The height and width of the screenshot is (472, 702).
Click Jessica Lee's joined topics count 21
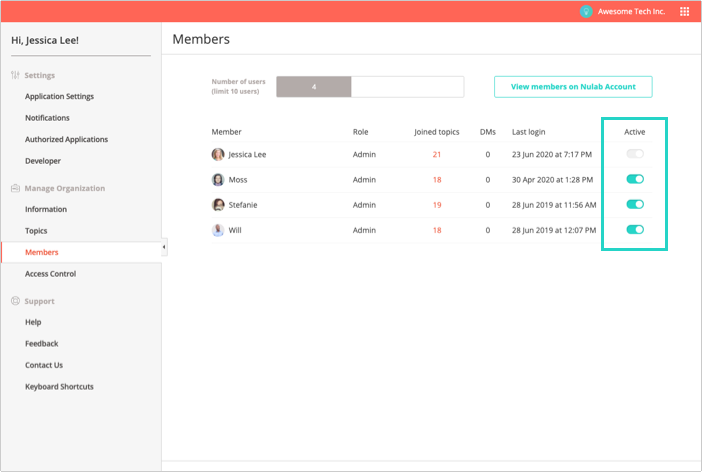437,154
